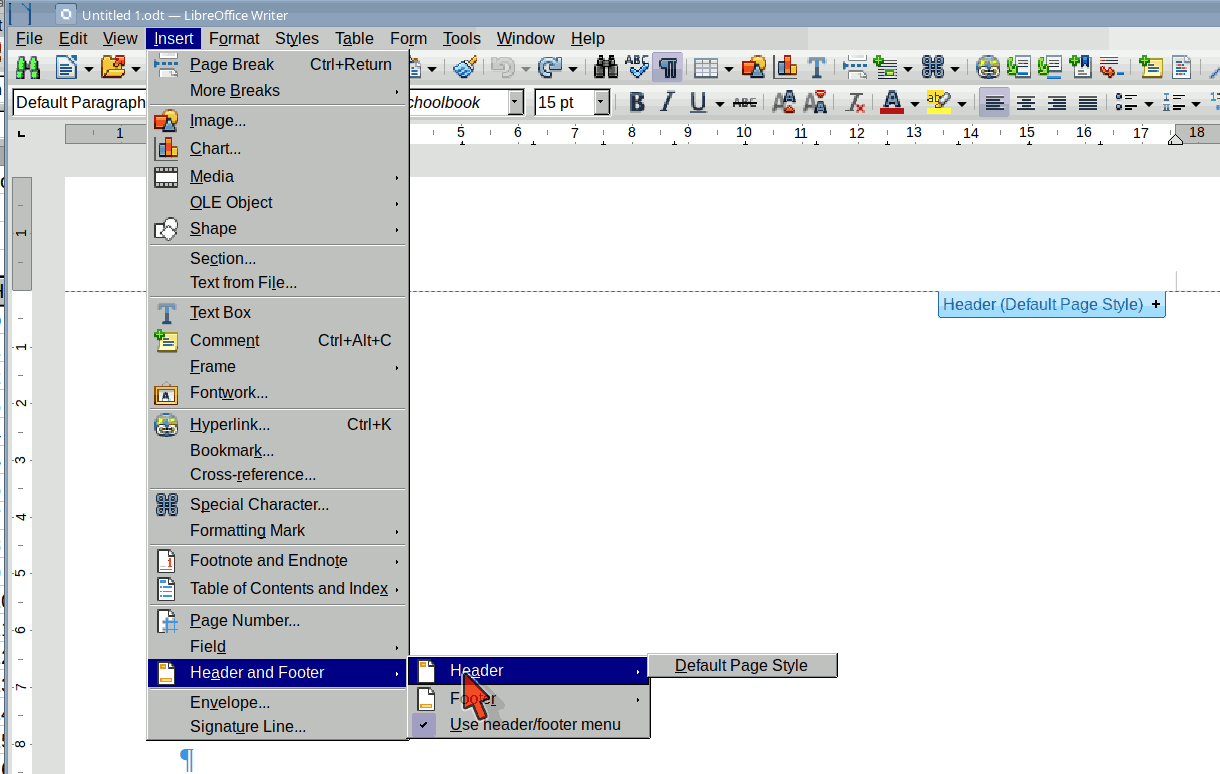Screen dimensions: 1220x774
Task: Open the font size dropdown
Action: (601, 103)
